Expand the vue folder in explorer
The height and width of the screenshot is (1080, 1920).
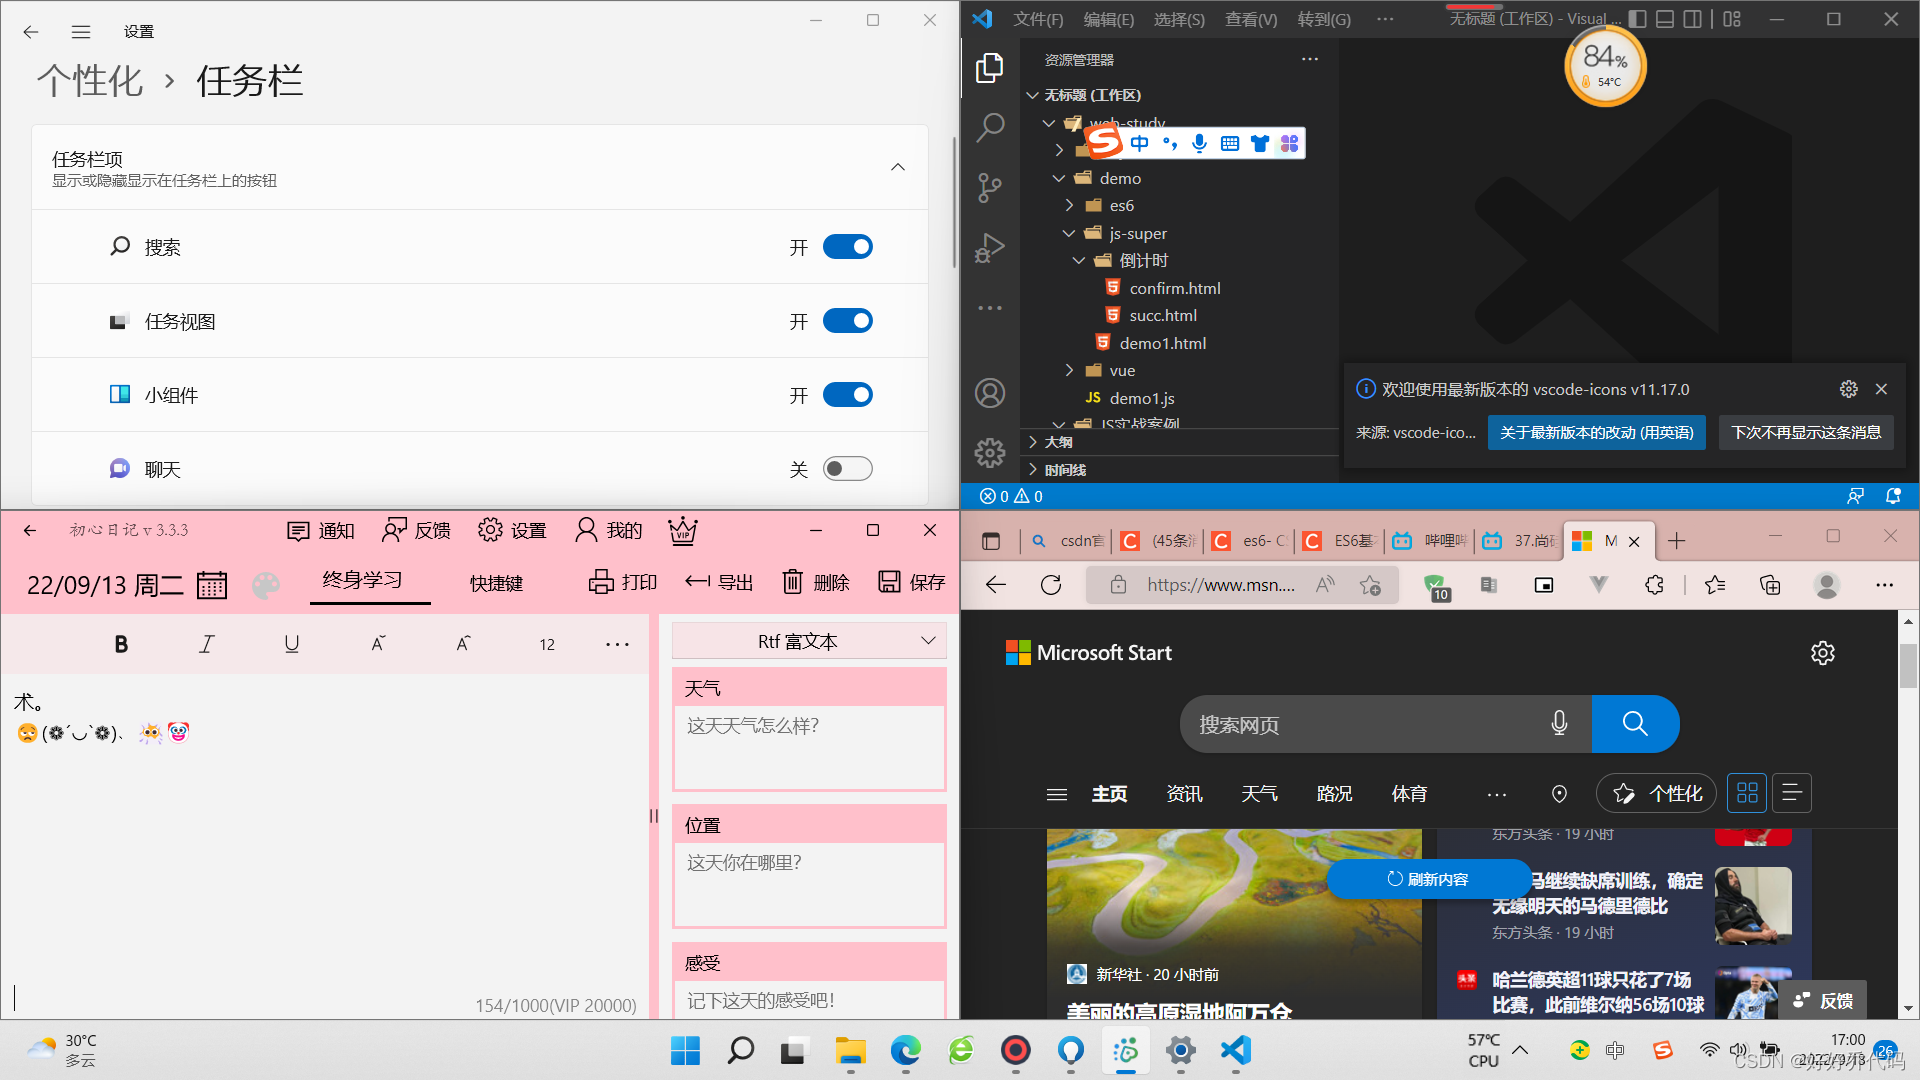(x=1122, y=370)
